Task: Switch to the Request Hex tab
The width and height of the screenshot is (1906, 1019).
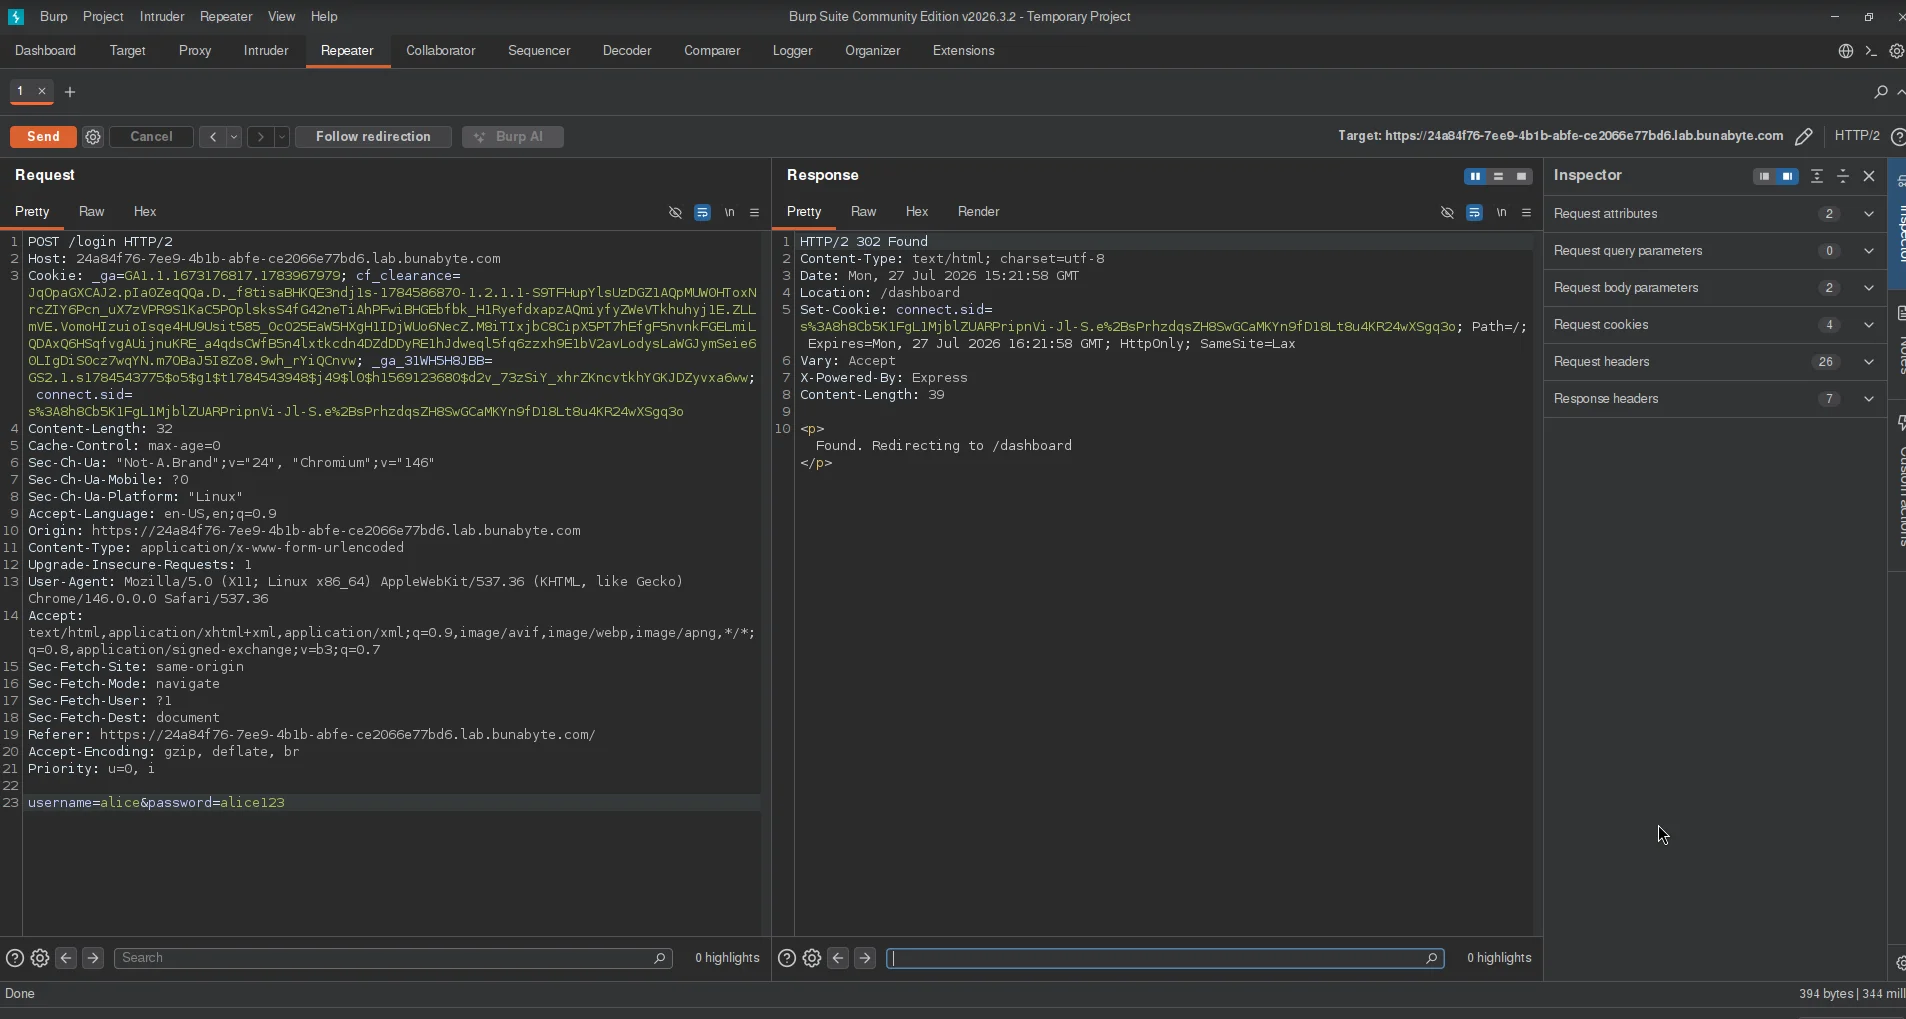Action: click(145, 212)
